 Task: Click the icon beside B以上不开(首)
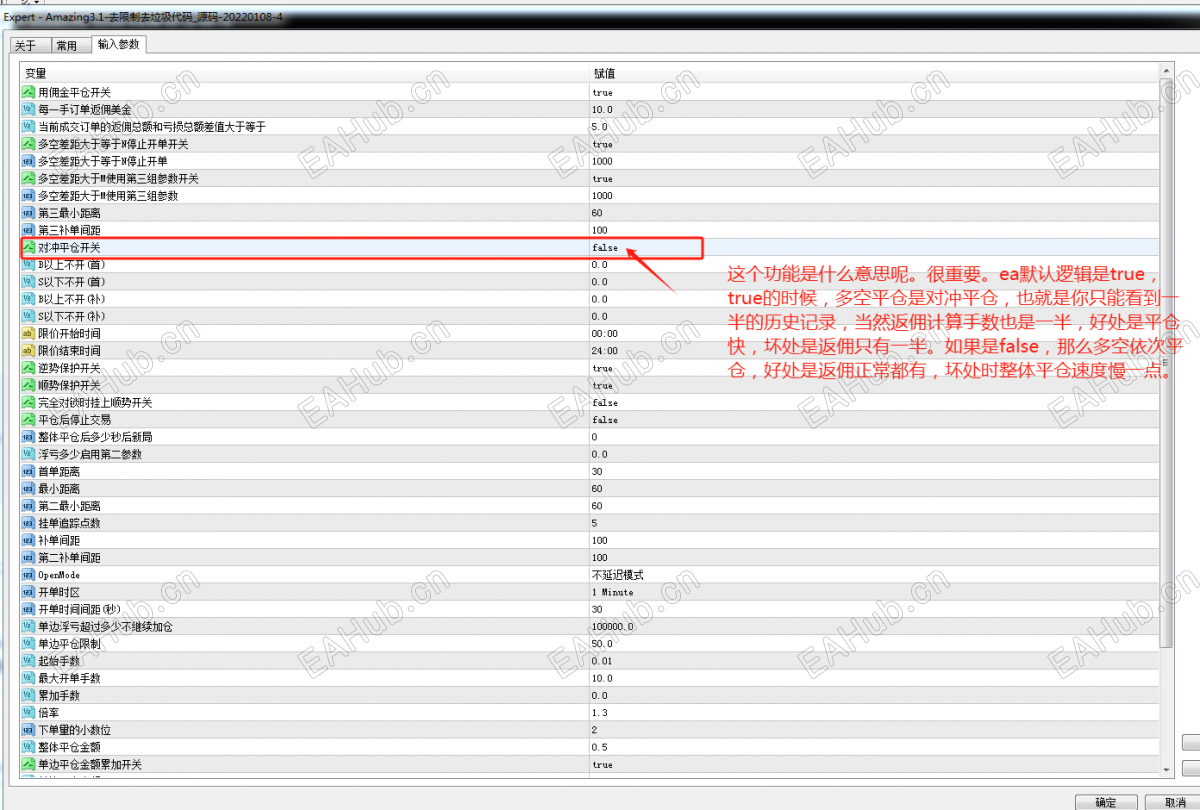29,264
